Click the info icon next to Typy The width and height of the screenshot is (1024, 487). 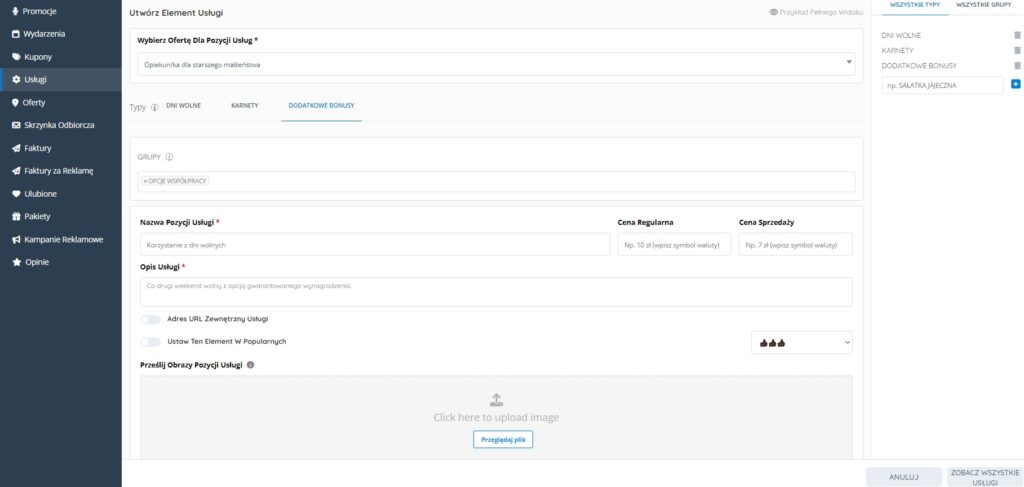pos(155,106)
